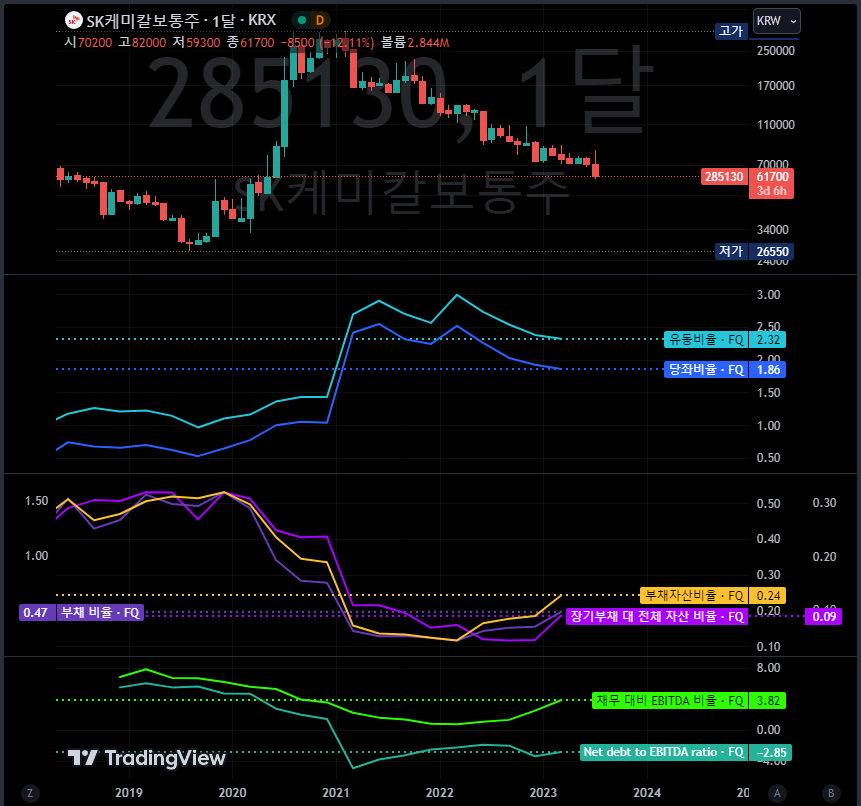Click the 8.00 EBITDA axis label

pos(768,668)
